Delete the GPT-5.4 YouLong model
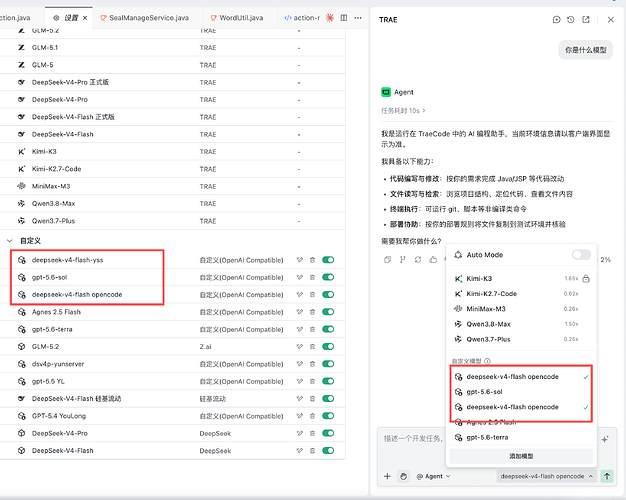Viewport: 626px width, 500px height. point(313,416)
